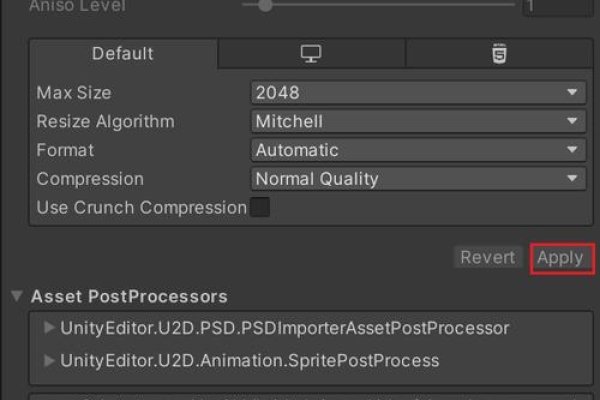Viewport: 600px width, 400px height.
Task: Expand the PSDImporterAssetPostProcessor entry
Action: (x=50, y=328)
